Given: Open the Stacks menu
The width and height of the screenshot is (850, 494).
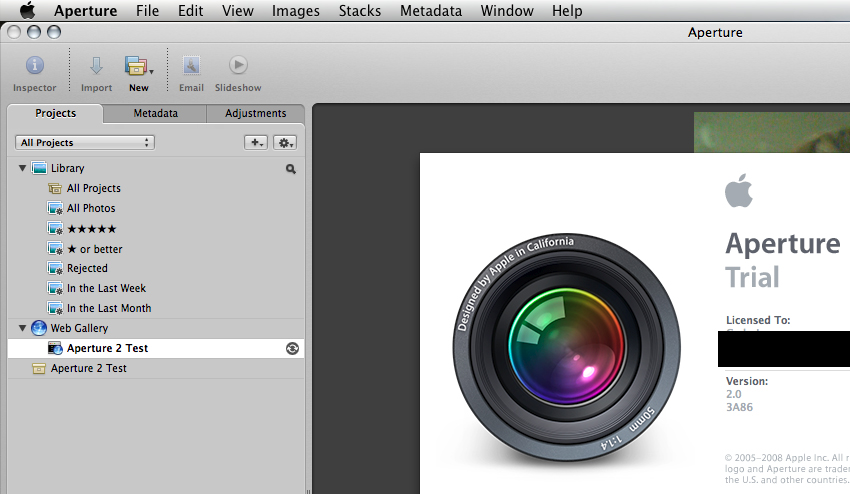Looking at the screenshot, I should click(x=360, y=11).
